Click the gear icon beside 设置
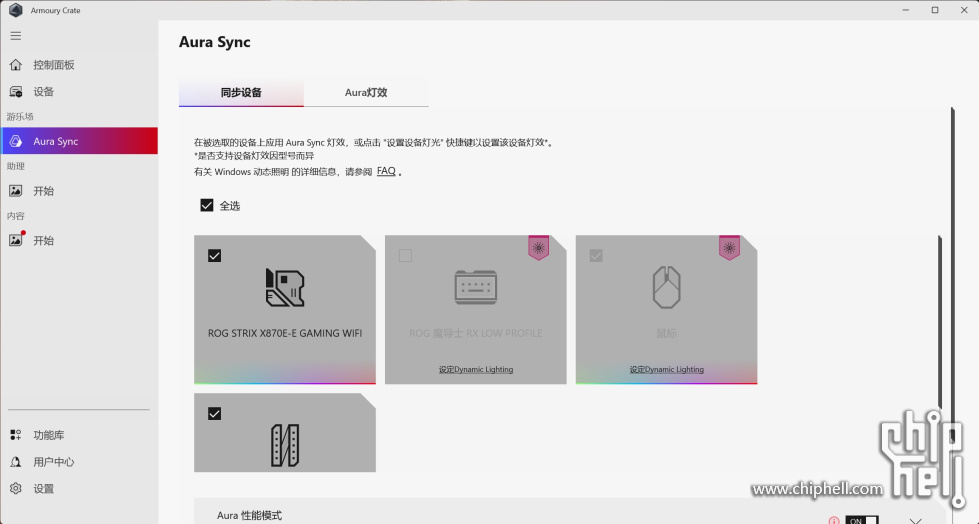 point(16,488)
